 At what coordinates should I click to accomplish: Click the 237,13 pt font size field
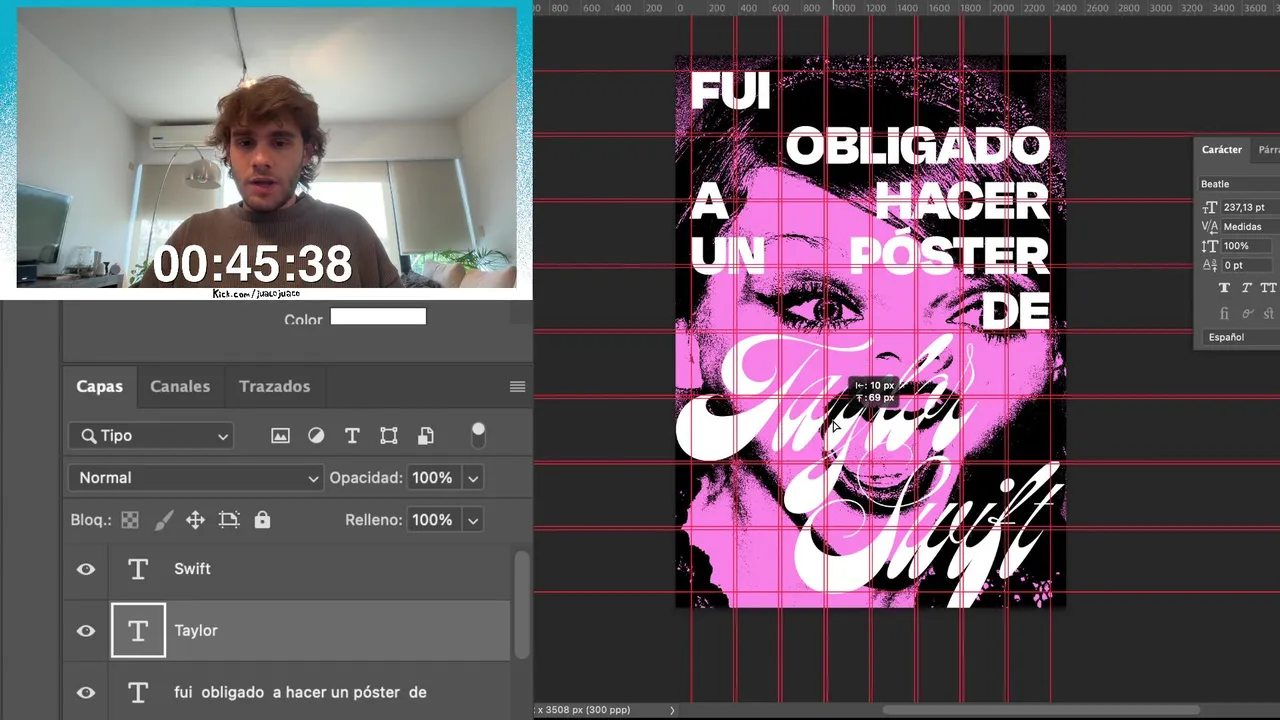[1250, 207]
